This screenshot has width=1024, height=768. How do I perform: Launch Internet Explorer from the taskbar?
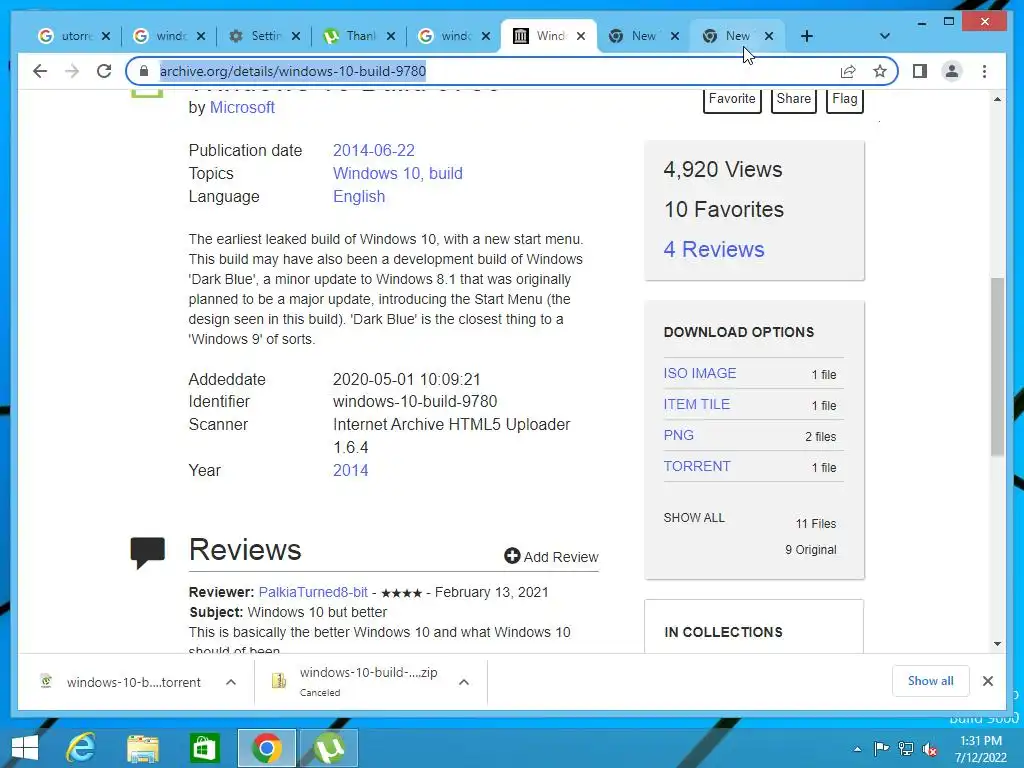pyautogui.click(x=82, y=748)
